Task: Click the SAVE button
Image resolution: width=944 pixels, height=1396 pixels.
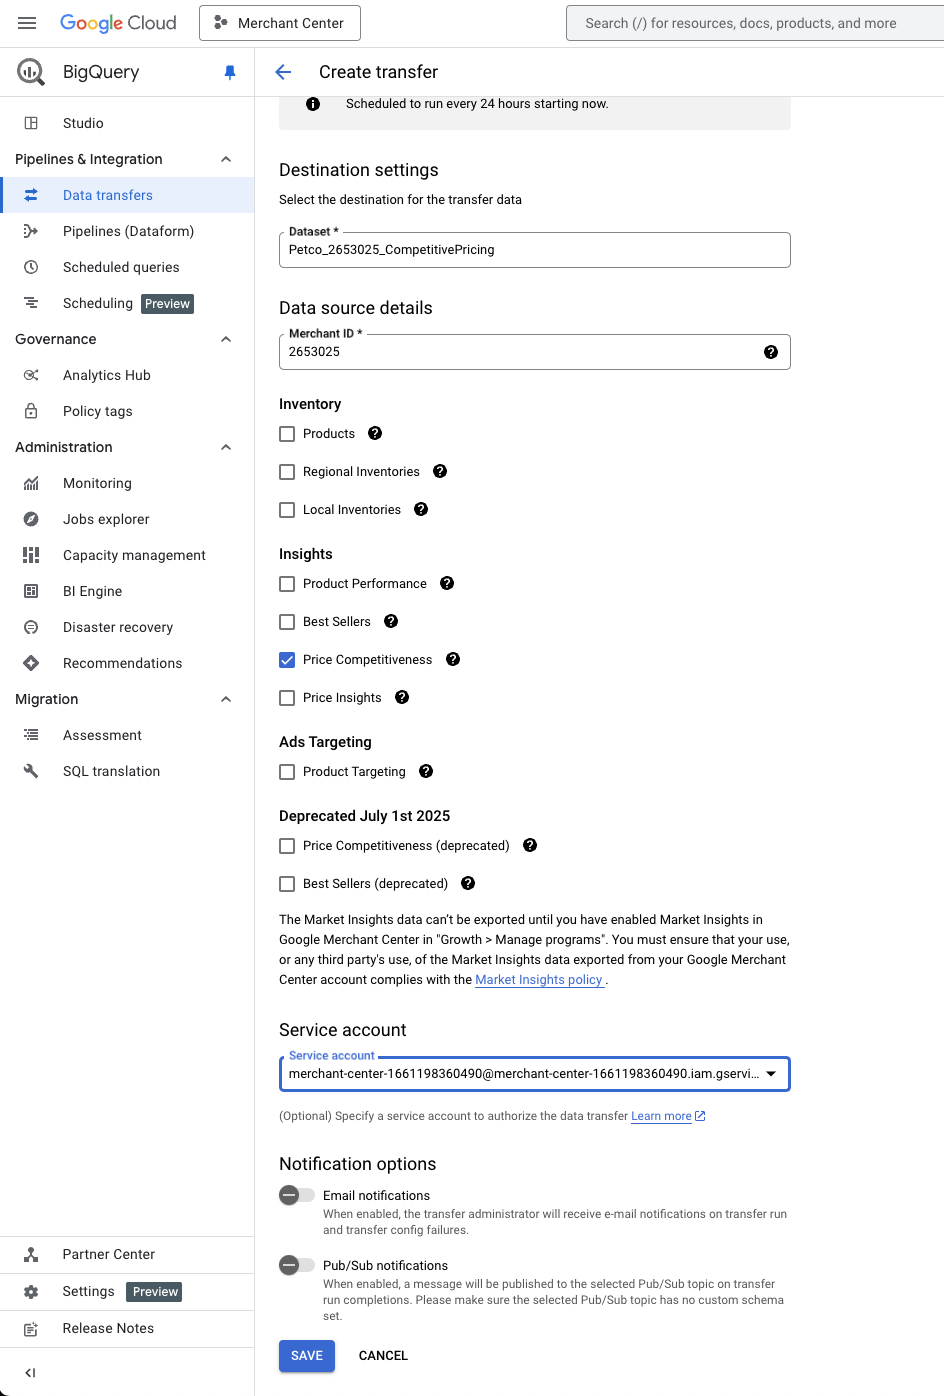Action: 306,1355
